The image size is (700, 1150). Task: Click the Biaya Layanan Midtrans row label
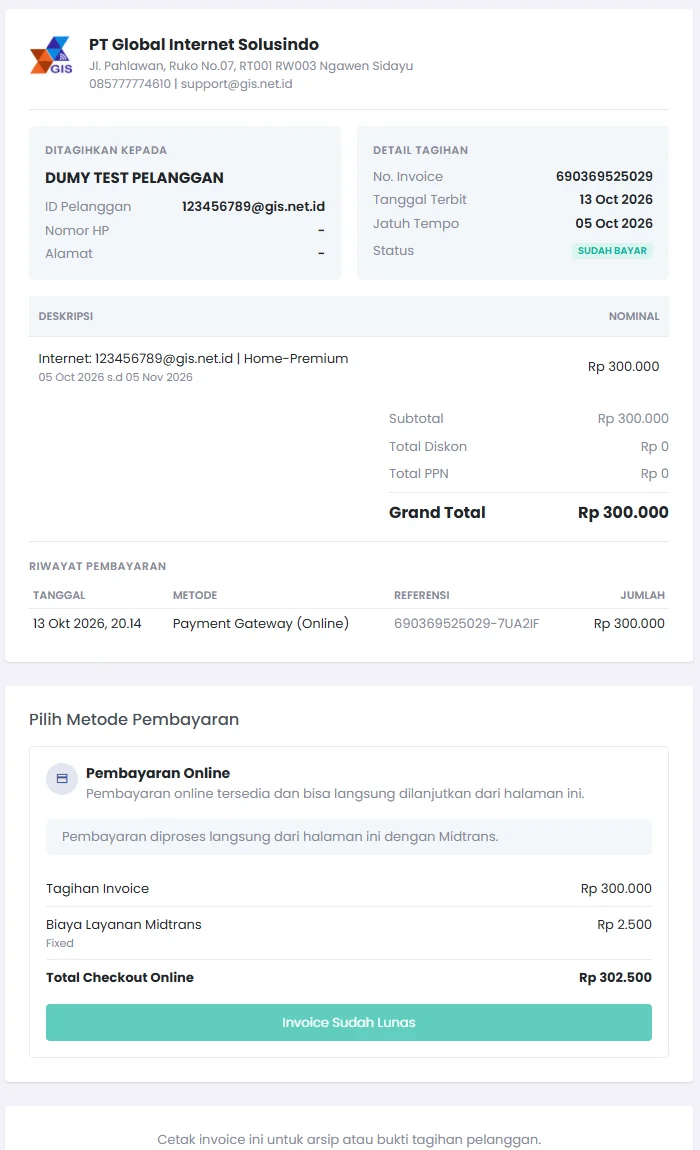(x=123, y=925)
